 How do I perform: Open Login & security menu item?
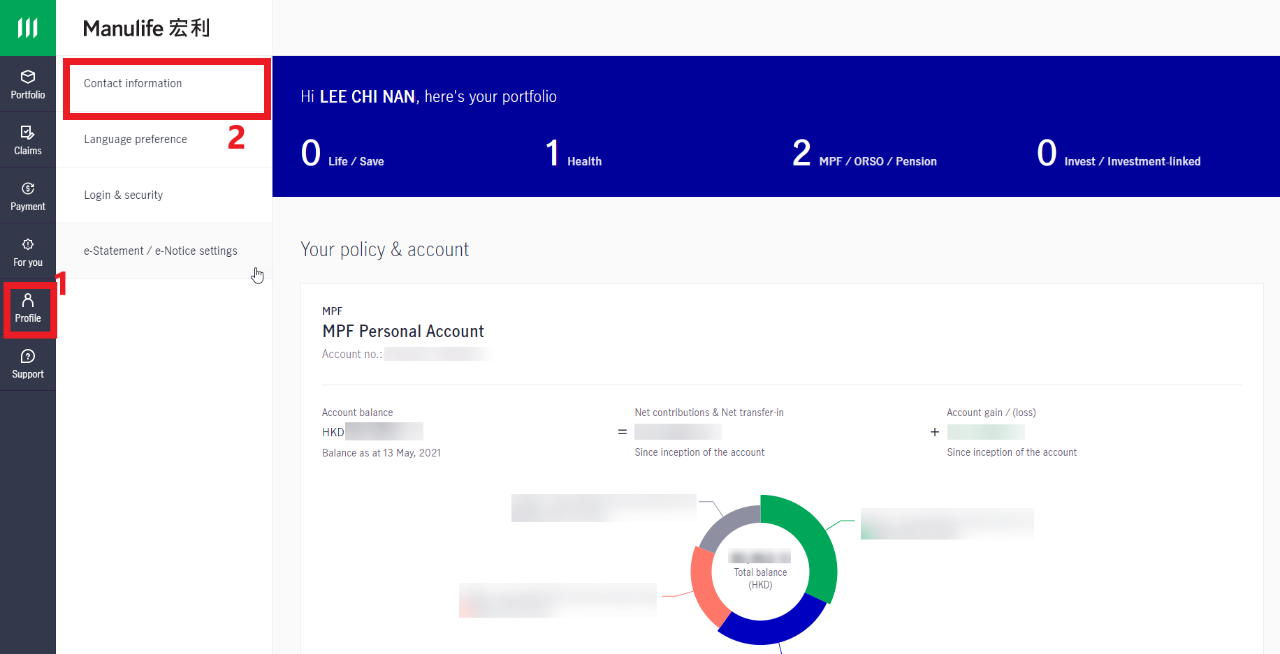tap(164, 196)
